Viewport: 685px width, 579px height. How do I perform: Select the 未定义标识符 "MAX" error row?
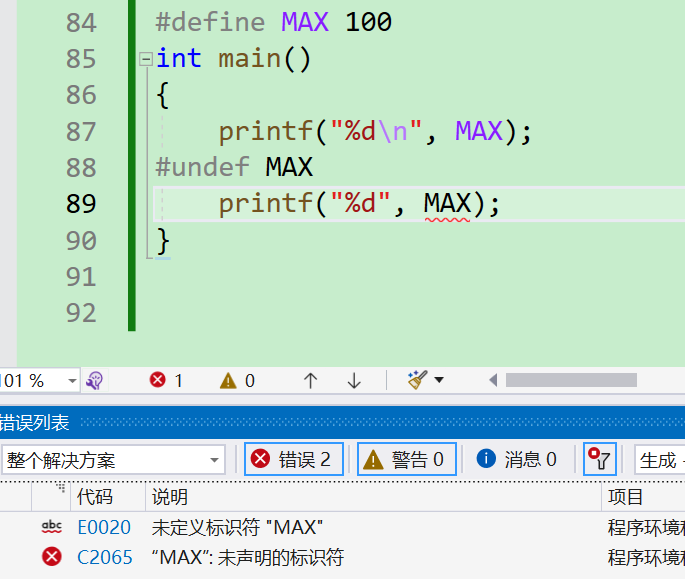coord(342,527)
